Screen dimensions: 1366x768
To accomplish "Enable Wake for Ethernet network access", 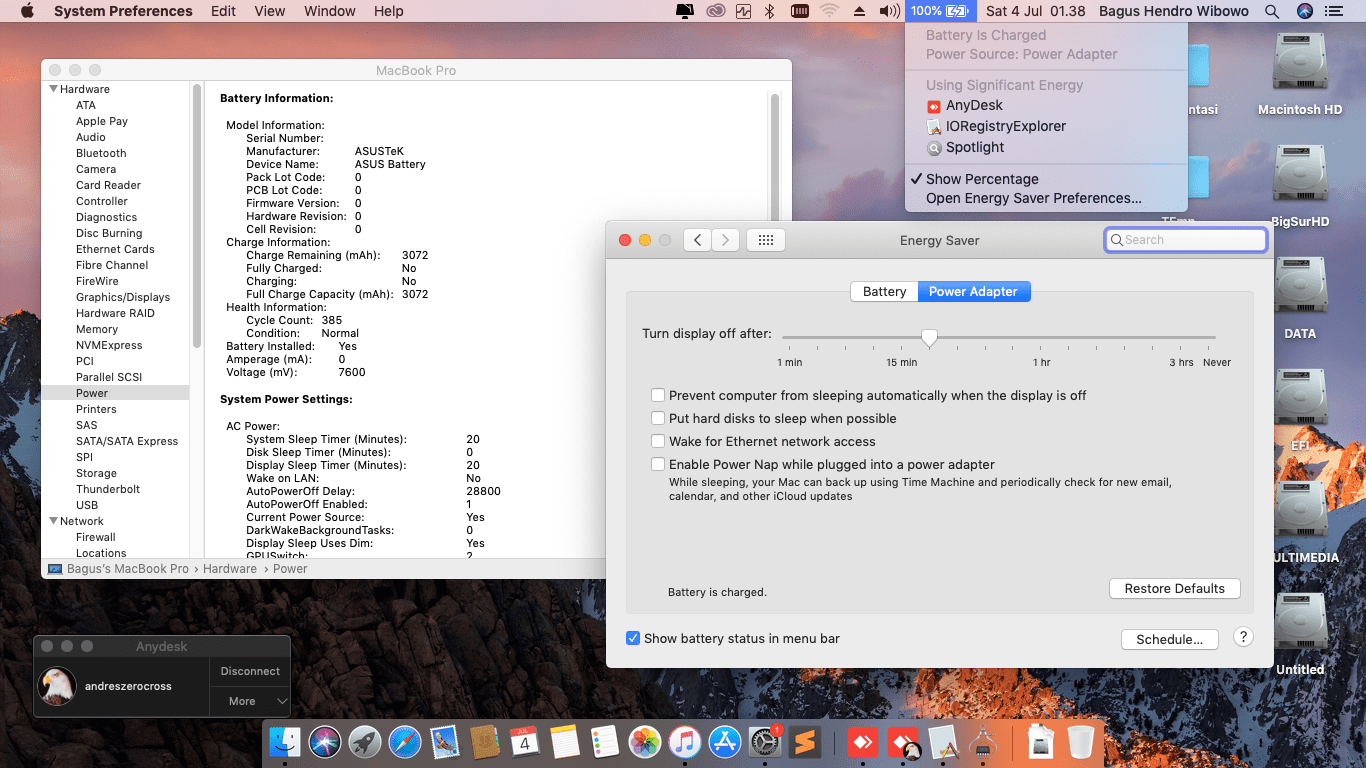I will coord(658,442).
